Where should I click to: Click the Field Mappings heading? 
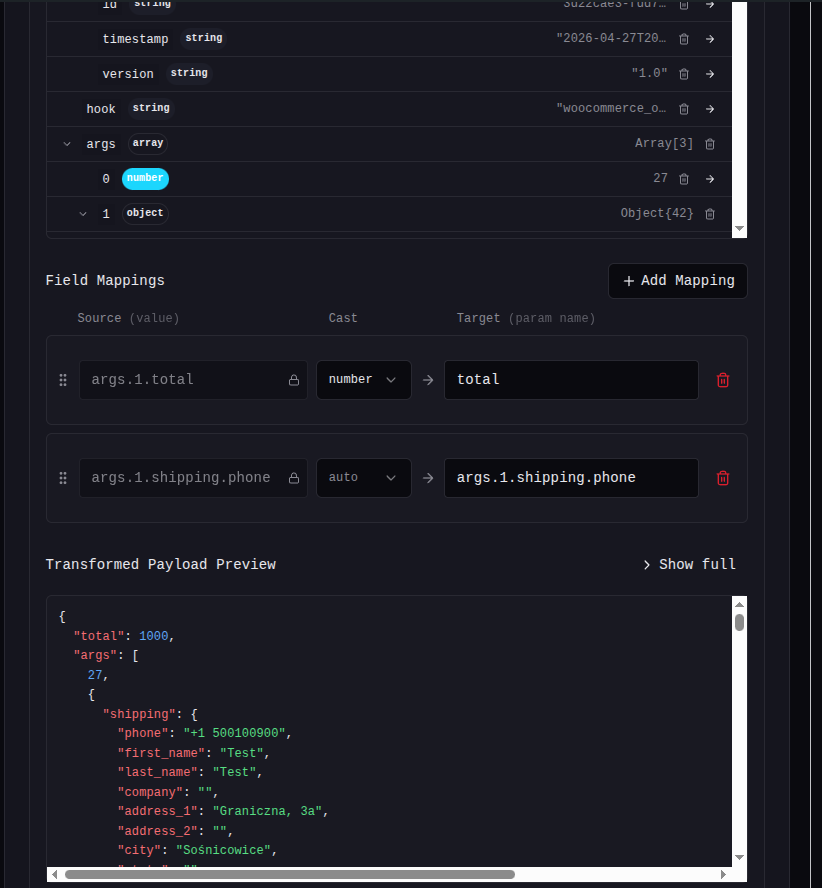click(105, 281)
